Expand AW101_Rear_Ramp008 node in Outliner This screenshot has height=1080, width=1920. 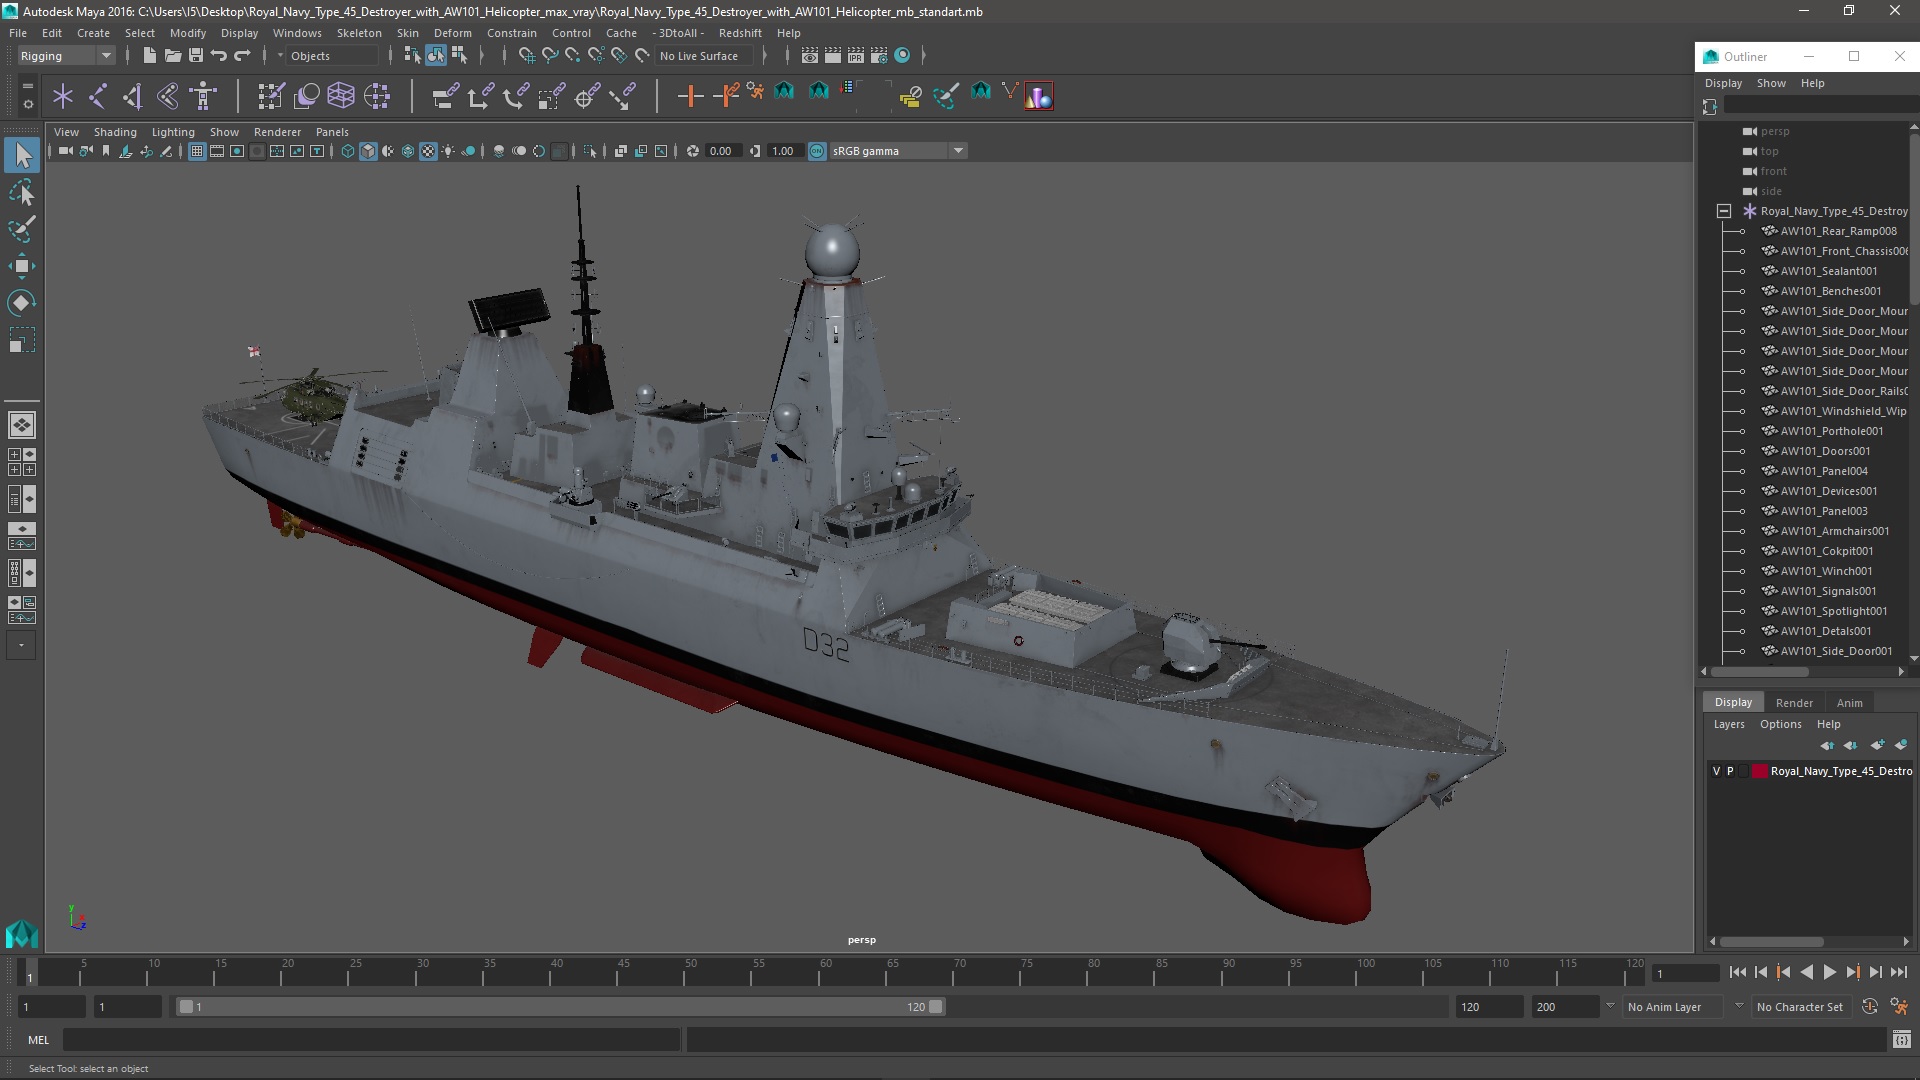coord(1741,231)
